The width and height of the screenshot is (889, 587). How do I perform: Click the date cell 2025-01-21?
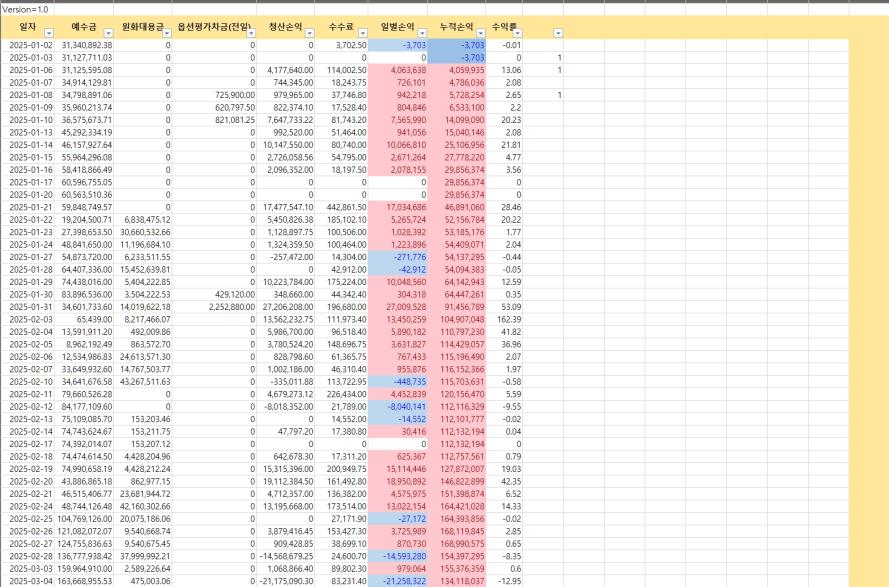pos(28,208)
